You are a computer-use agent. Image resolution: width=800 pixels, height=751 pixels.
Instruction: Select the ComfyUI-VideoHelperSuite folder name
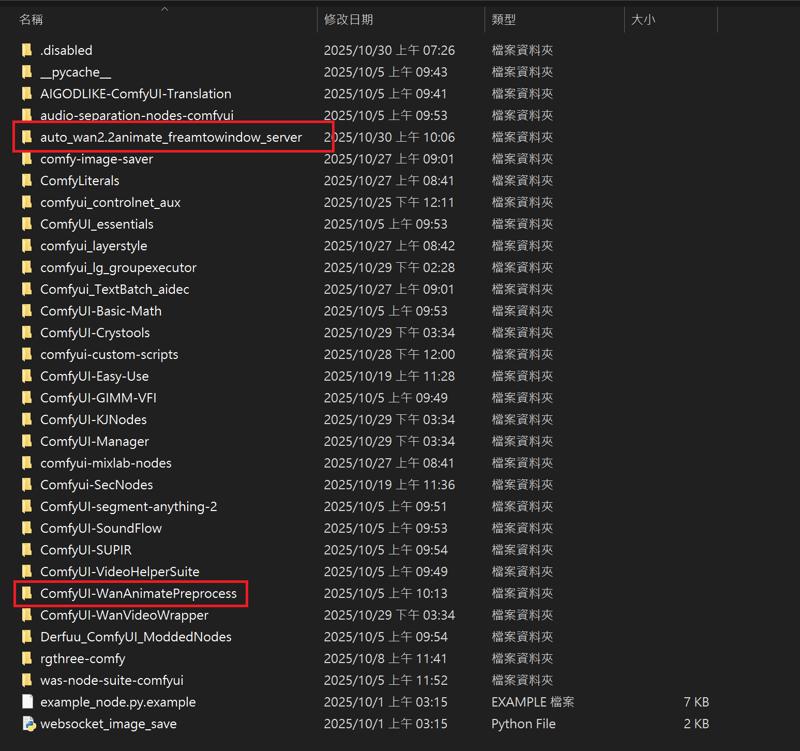click(120, 571)
